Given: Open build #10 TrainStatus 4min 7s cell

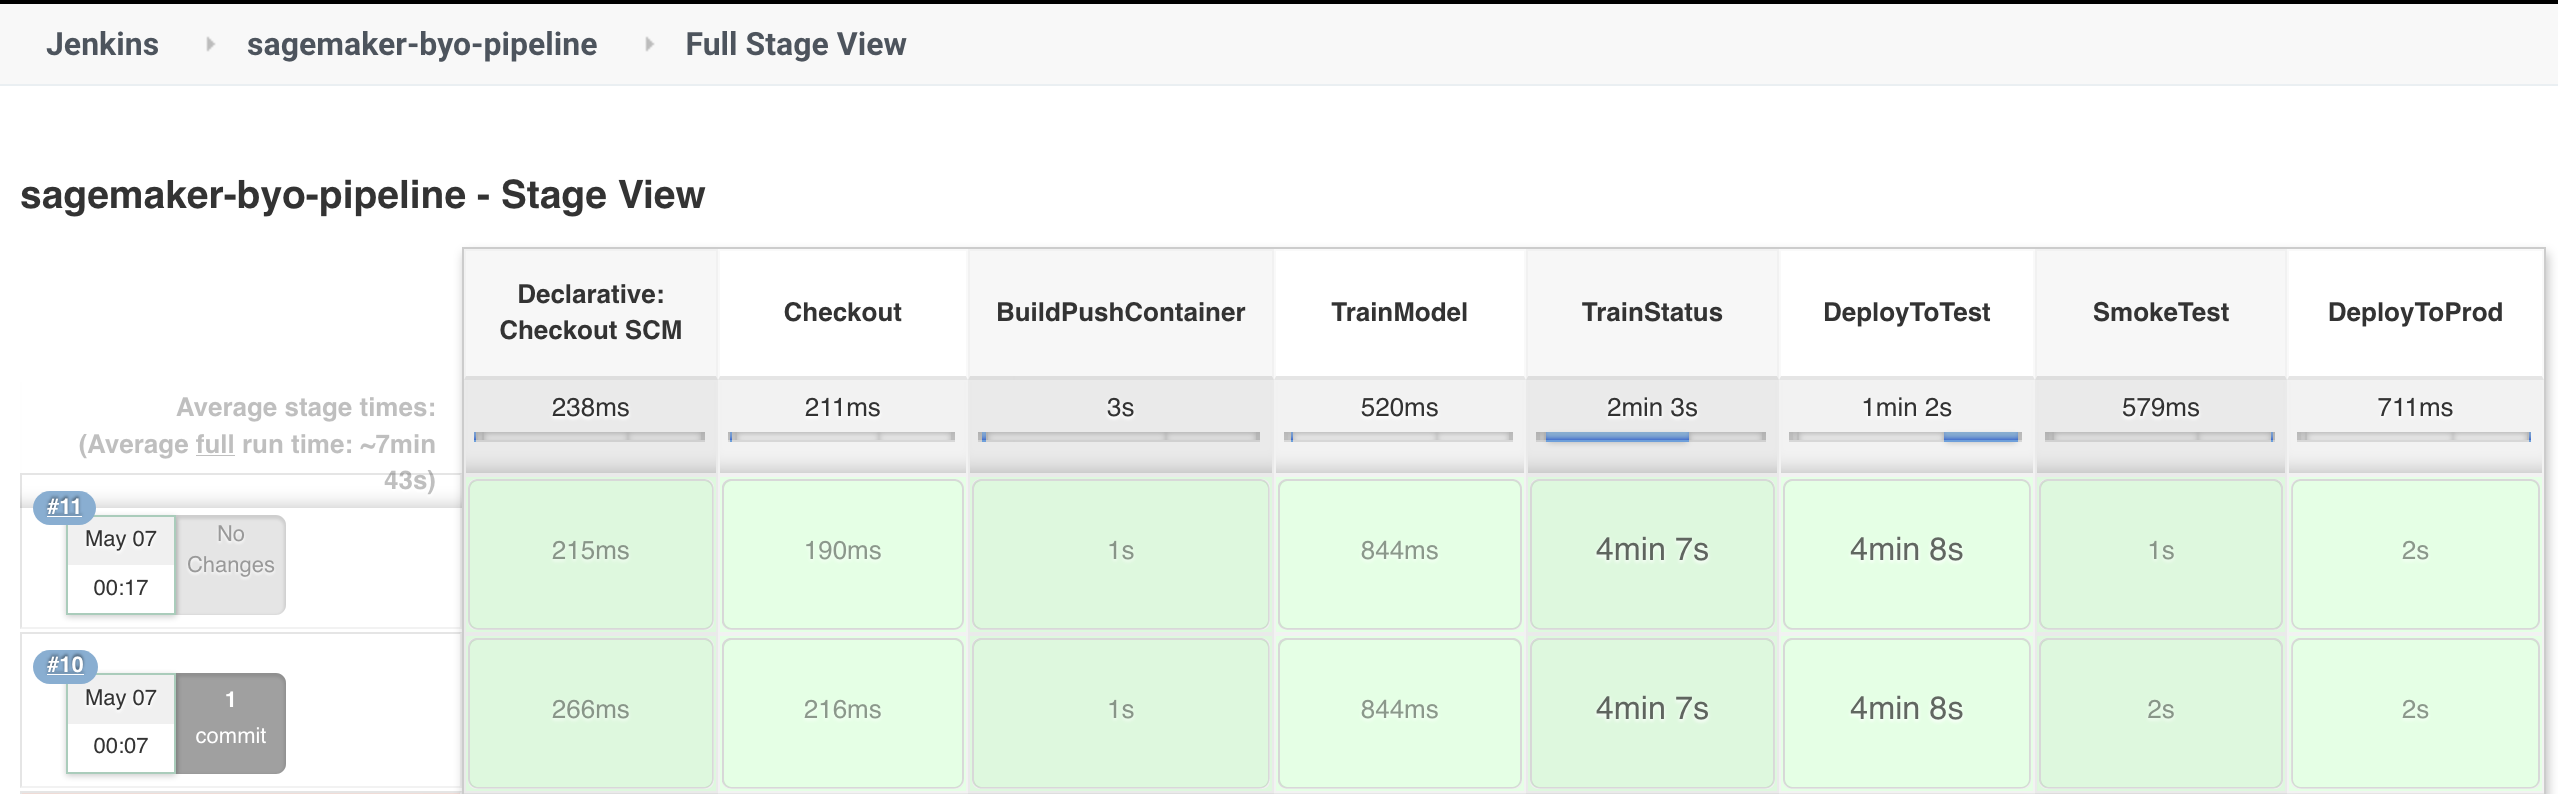Looking at the screenshot, I should (x=1652, y=713).
